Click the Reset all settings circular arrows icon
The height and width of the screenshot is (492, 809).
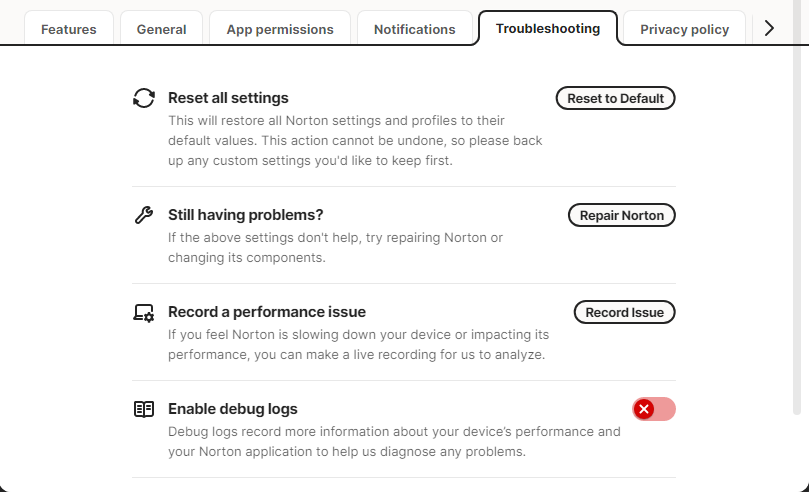pos(144,98)
